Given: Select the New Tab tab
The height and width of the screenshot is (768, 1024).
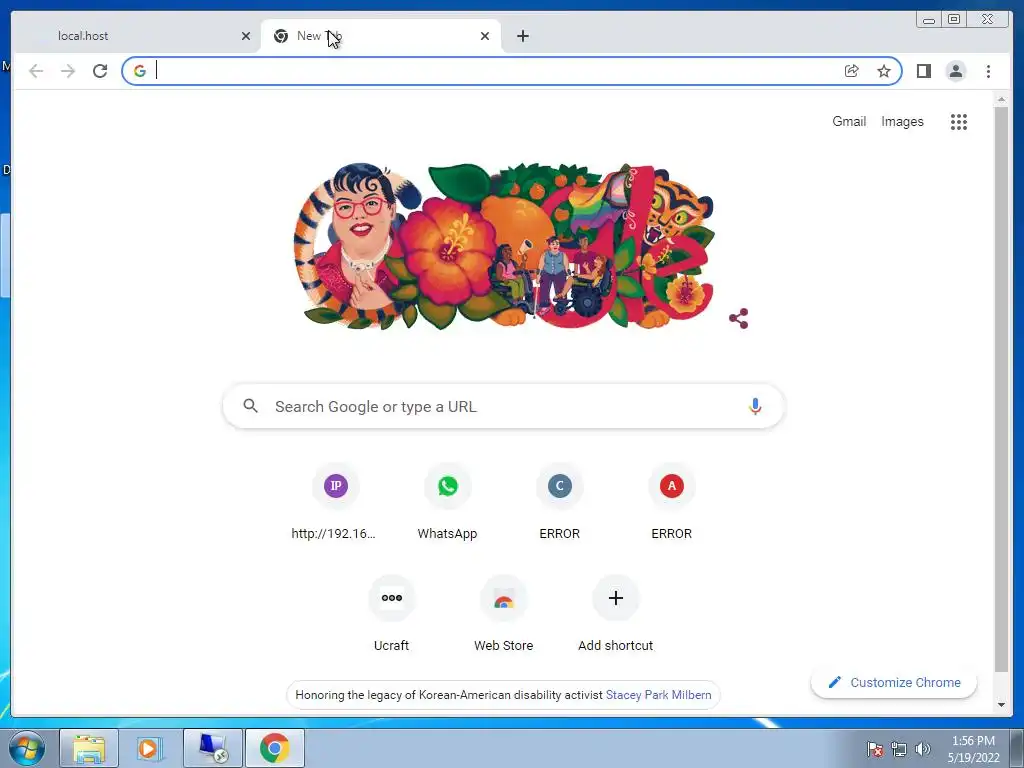Looking at the screenshot, I should [381, 36].
